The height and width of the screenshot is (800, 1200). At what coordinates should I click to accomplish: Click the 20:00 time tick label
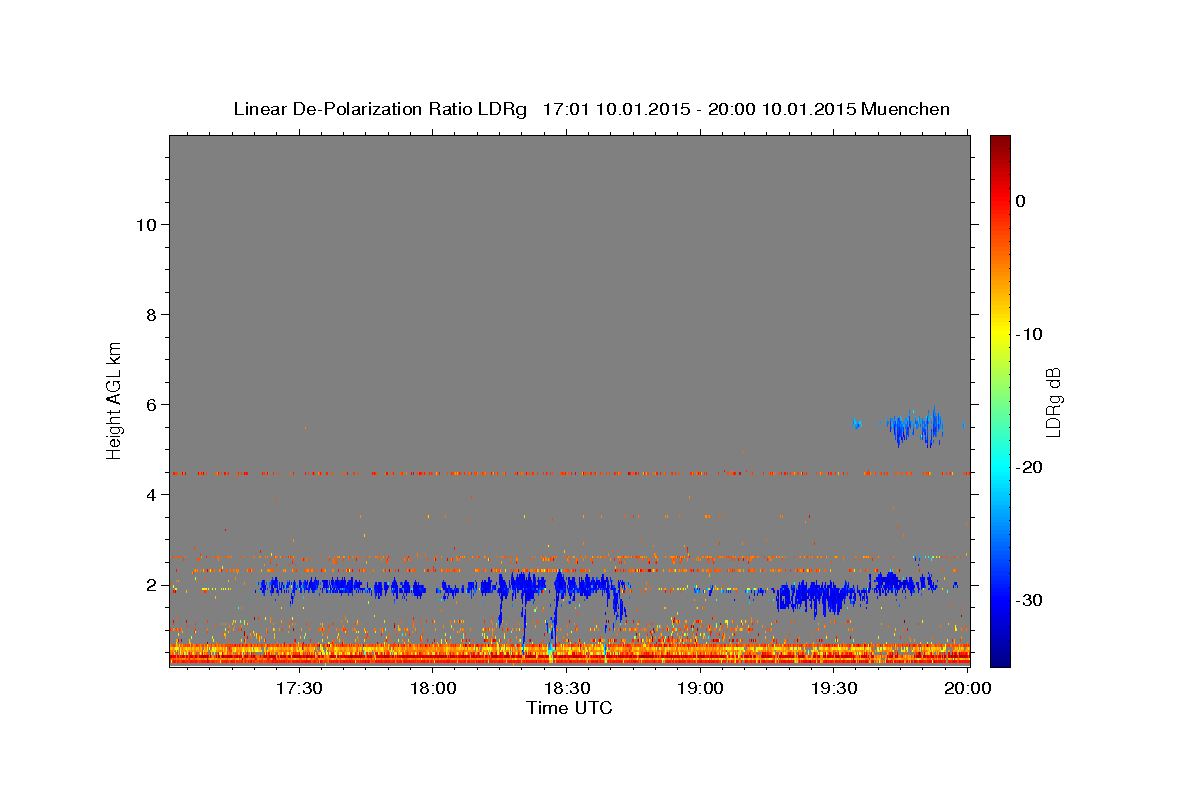pyautogui.click(x=968, y=689)
